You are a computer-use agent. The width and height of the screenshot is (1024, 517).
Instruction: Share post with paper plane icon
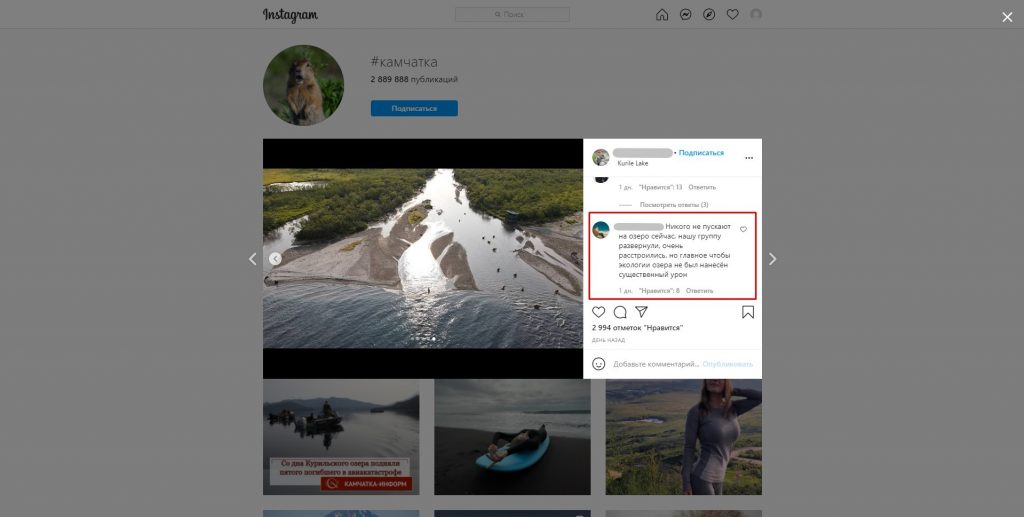click(642, 312)
